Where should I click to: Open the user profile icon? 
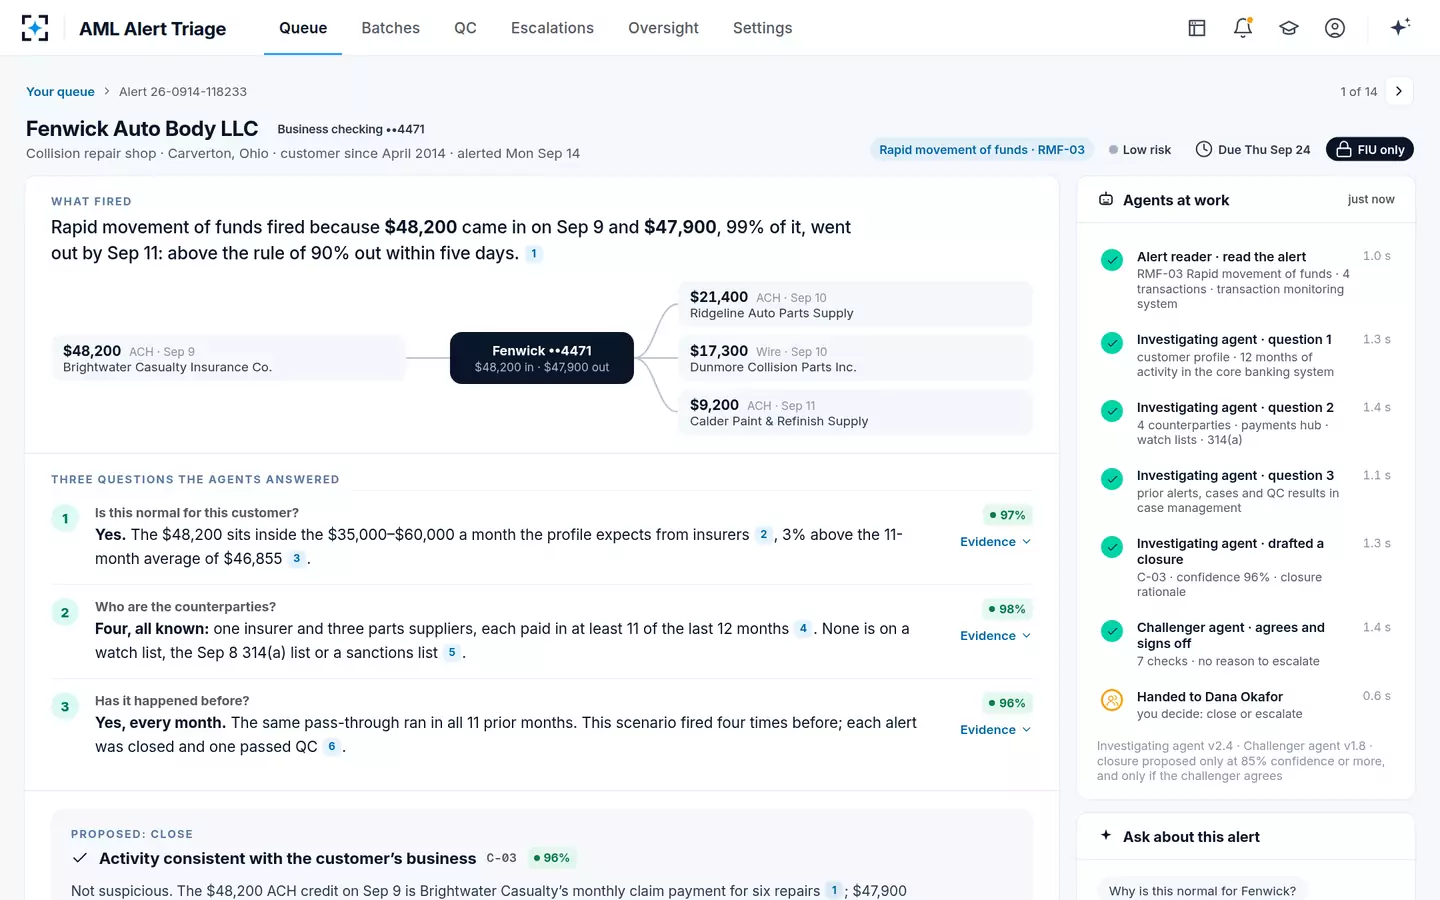(x=1335, y=28)
